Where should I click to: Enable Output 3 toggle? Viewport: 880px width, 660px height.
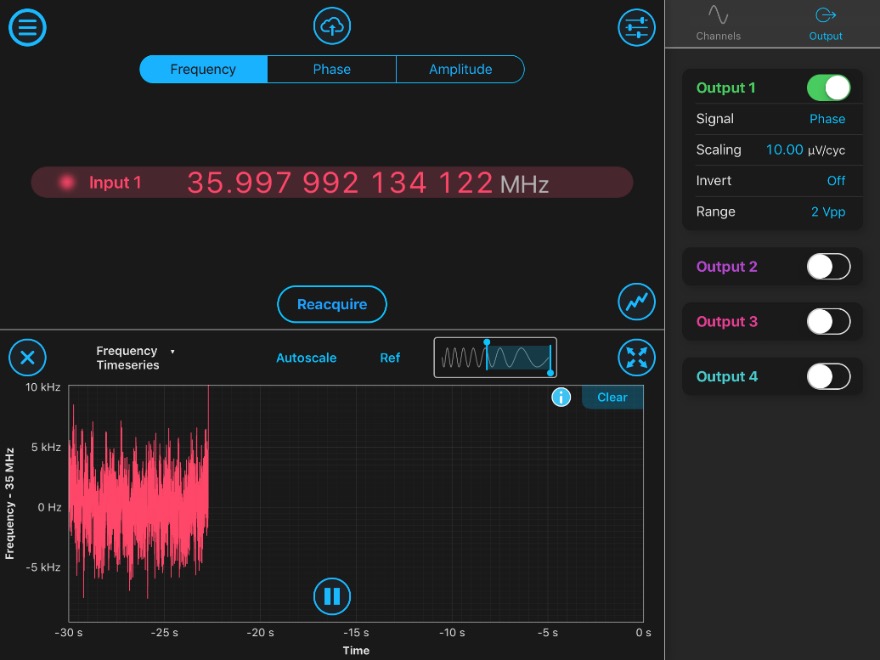pyautogui.click(x=828, y=321)
